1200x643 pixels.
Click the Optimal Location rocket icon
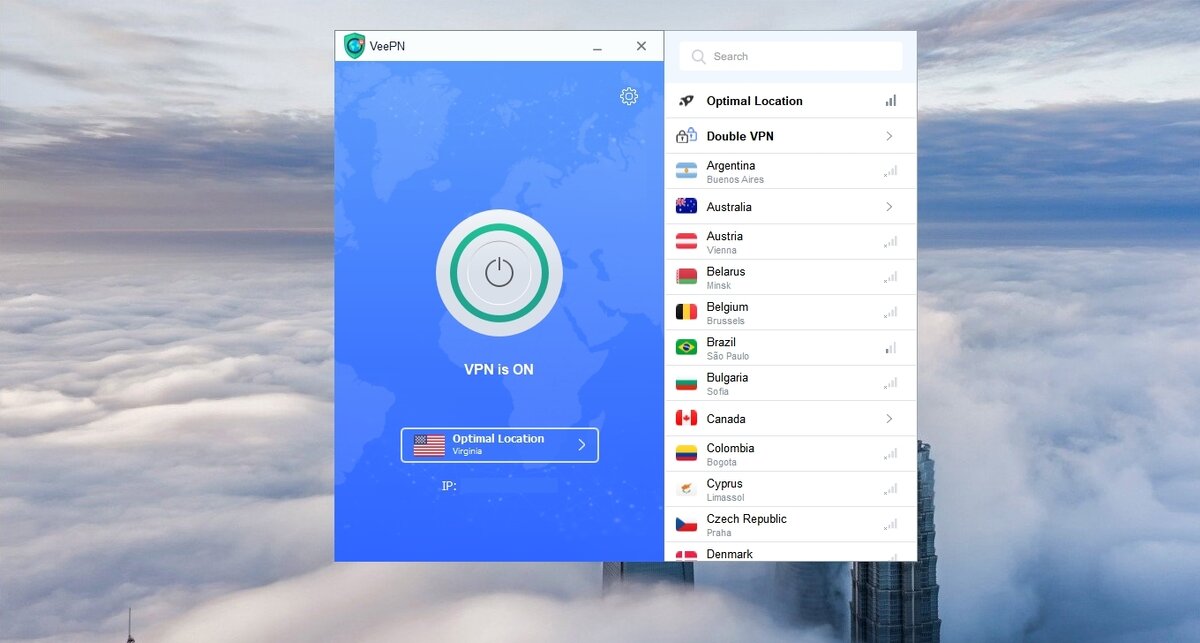[686, 101]
